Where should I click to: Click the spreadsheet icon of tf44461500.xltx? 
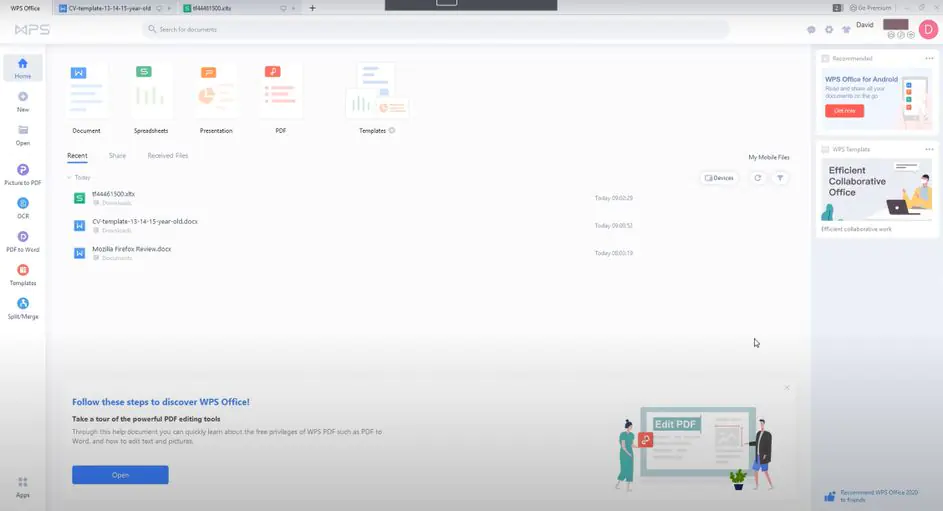pos(79,198)
